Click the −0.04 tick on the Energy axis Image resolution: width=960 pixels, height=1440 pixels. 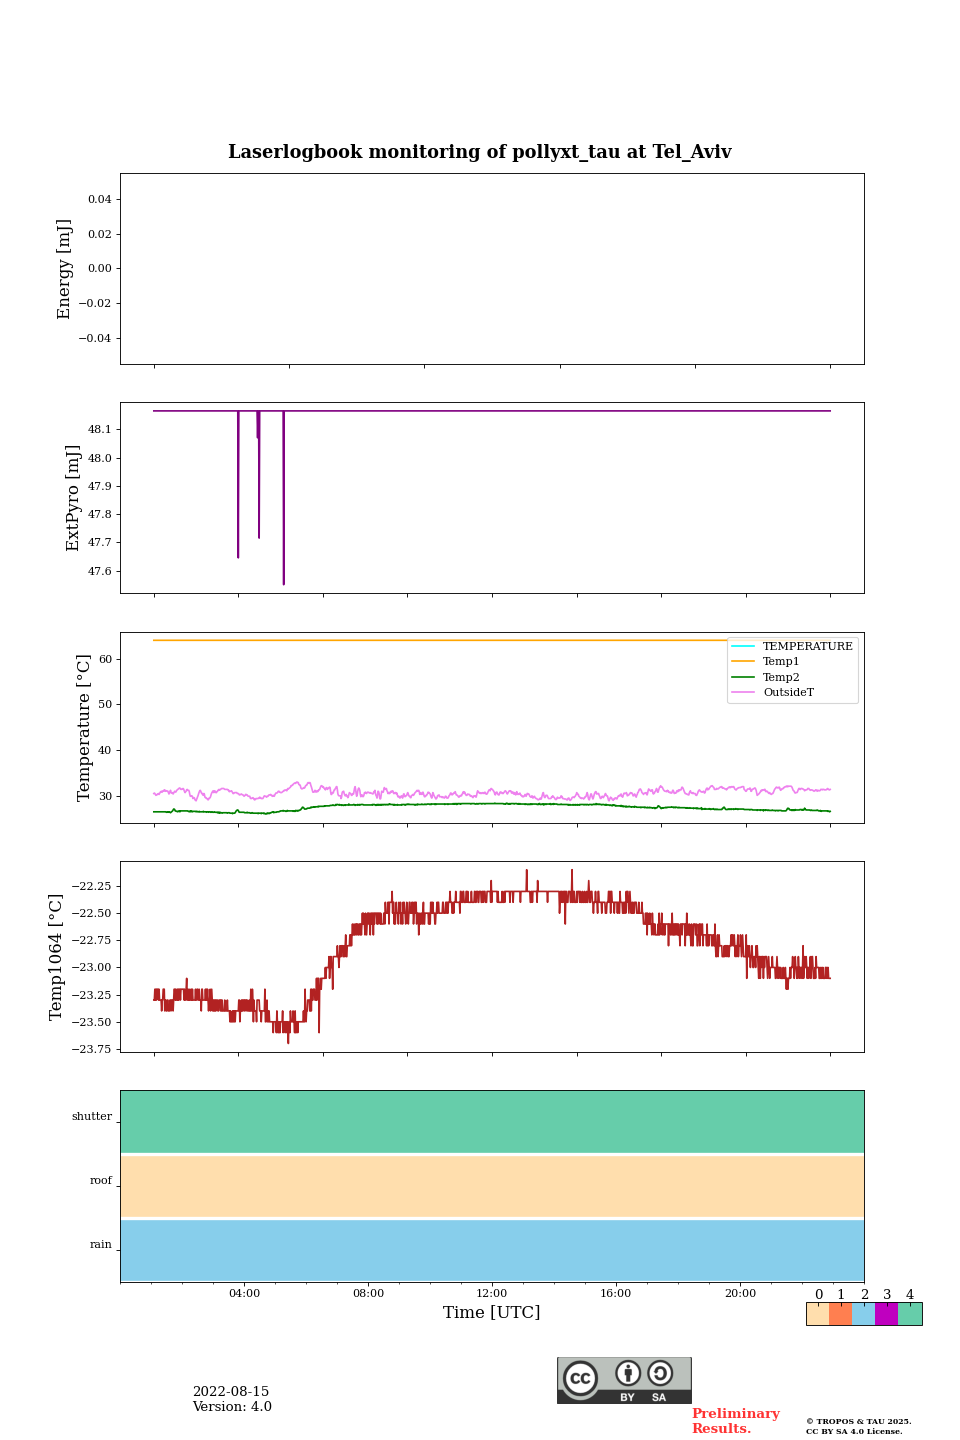(96, 338)
